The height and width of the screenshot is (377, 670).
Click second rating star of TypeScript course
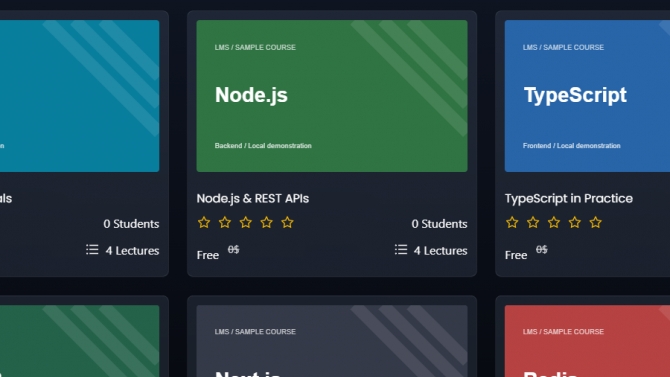pos(533,222)
